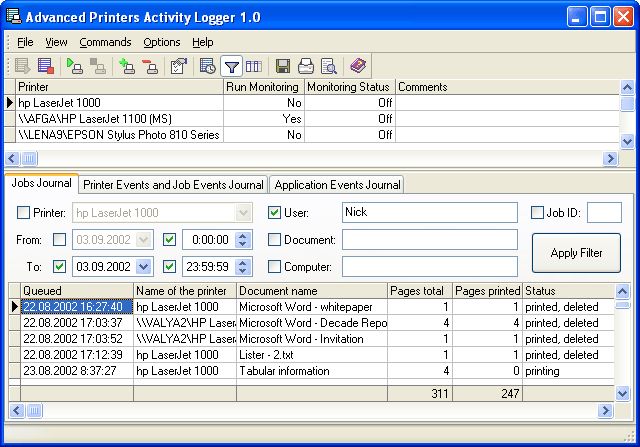Image resolution: width=640 pixels, height=447 pixels.
Task: Open the From date dropdown
Action: 144,240
